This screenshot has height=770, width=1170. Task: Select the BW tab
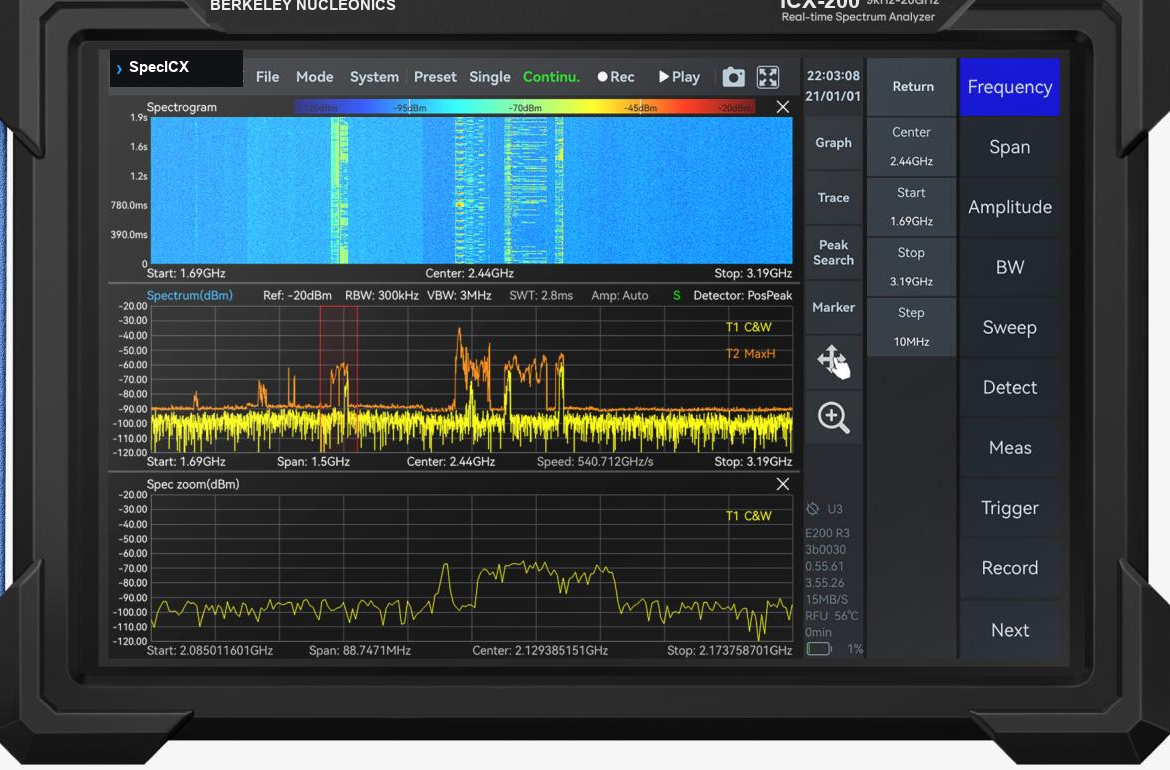click(1010, 267)
